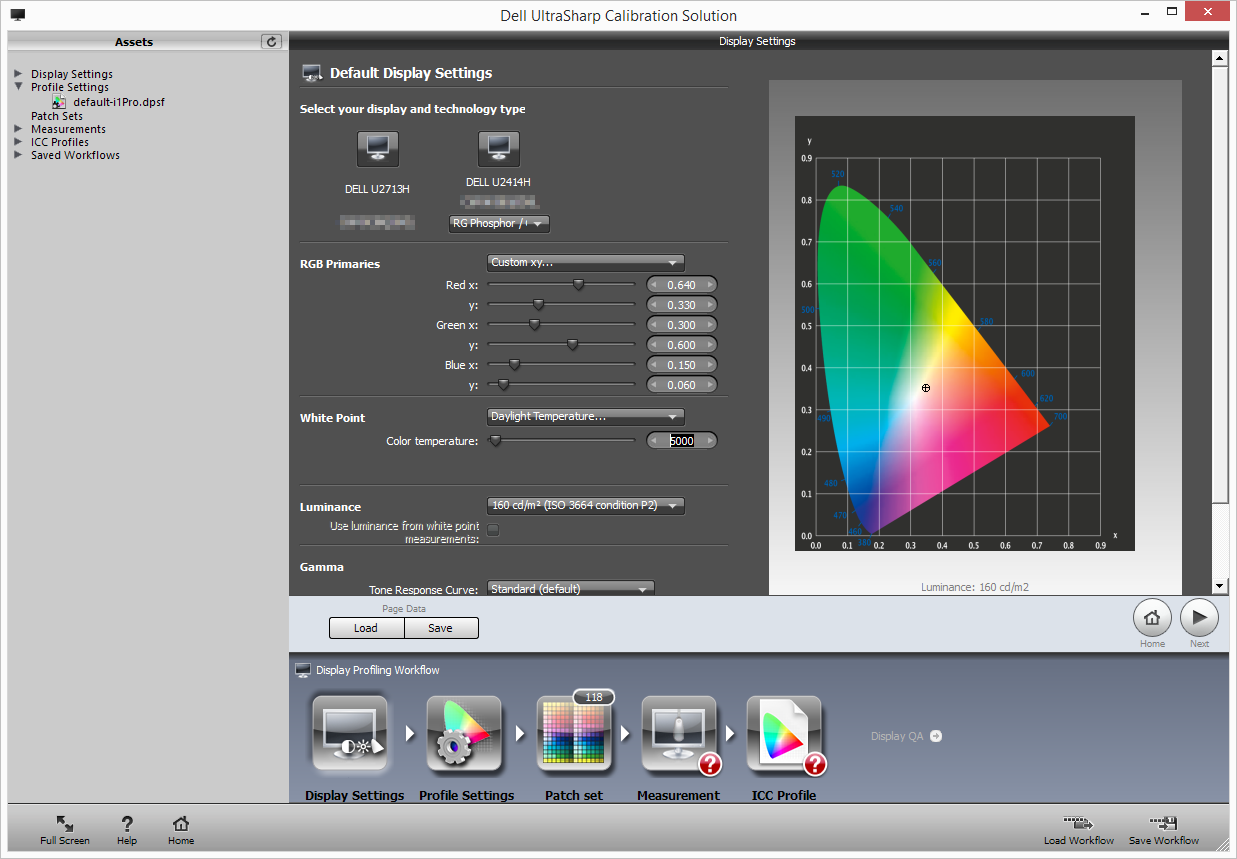Click the Assets panel refresh icon

(271, 41)
